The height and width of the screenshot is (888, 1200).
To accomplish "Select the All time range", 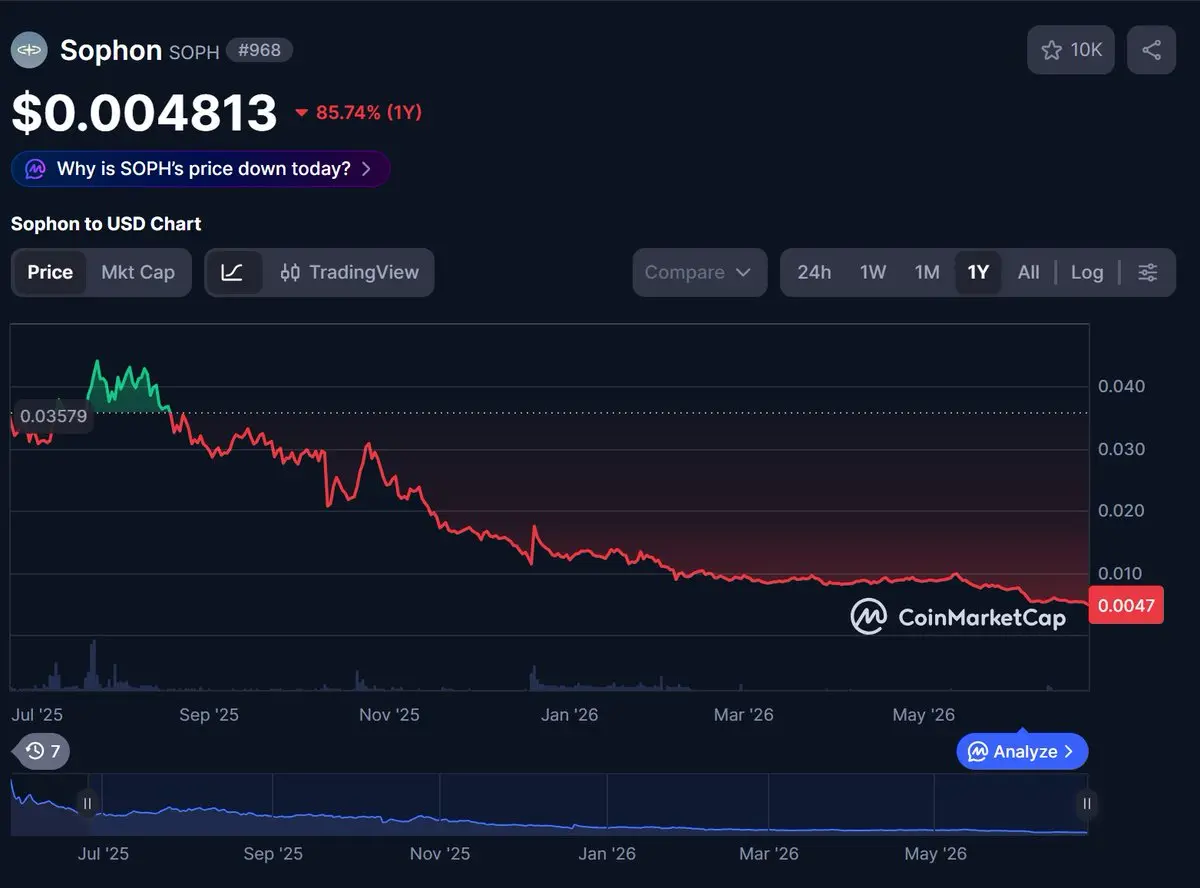I will (x=1028, y=272).
